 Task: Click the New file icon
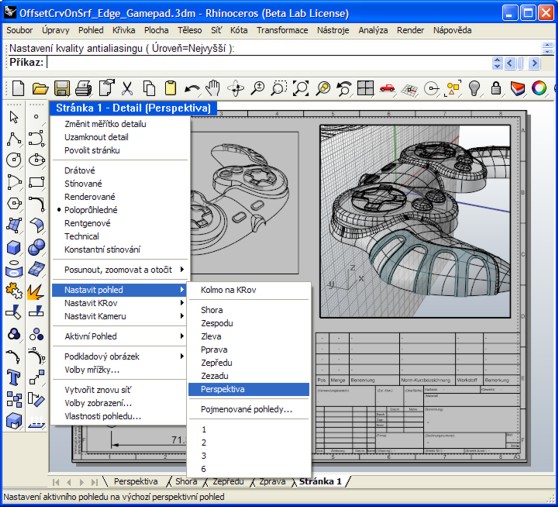tap(18, 88)
